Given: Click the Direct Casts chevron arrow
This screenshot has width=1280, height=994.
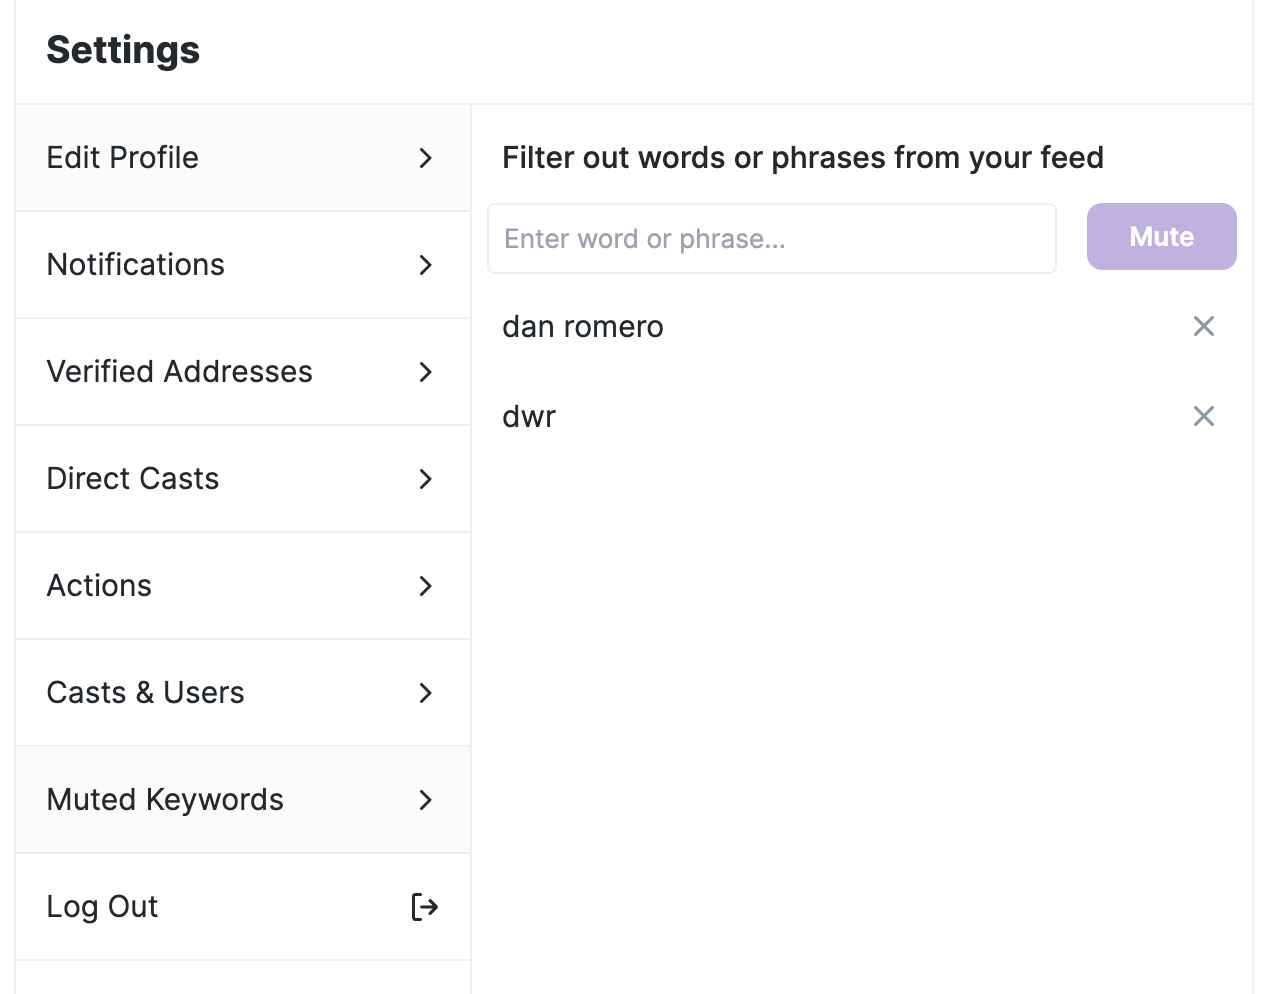Looking at the screenshot, I should click(426, 479).
